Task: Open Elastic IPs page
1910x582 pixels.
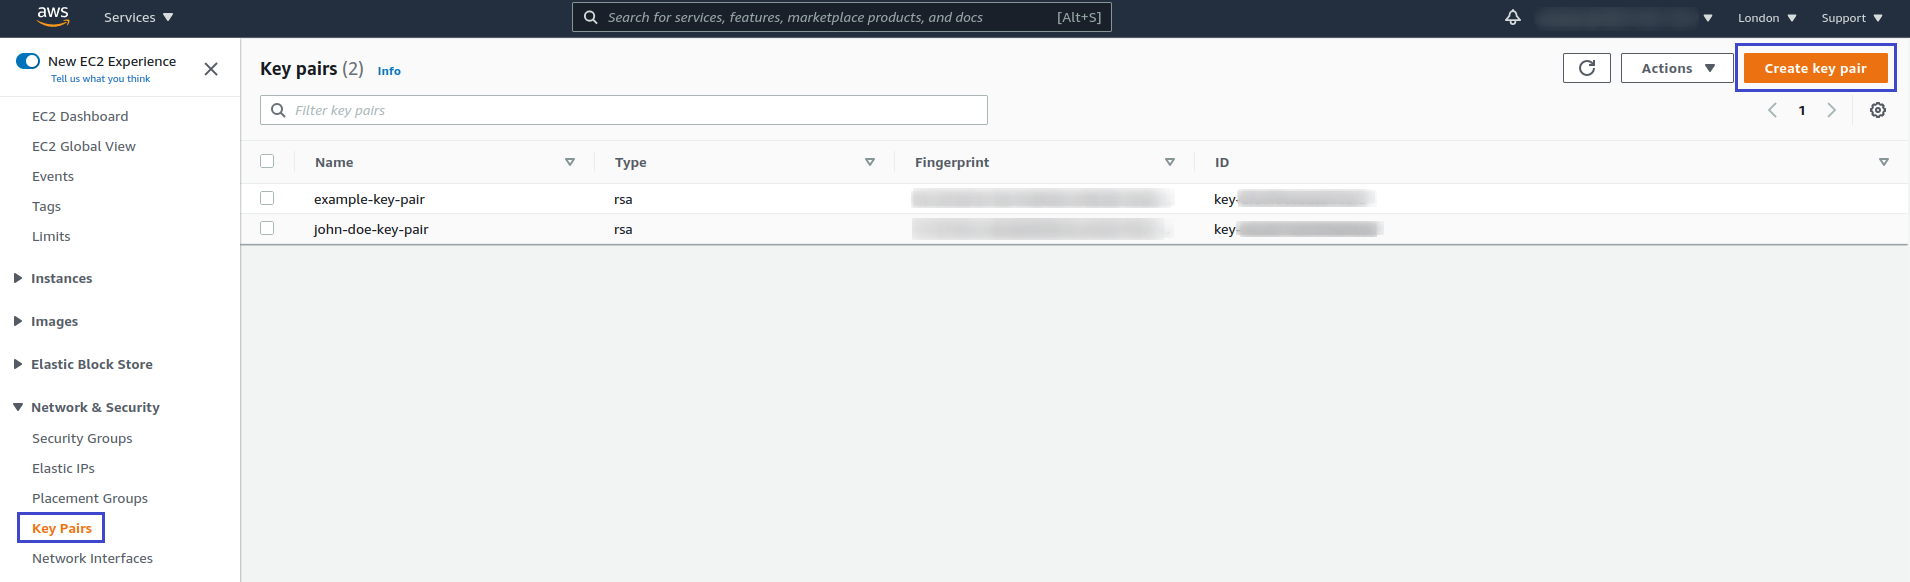Action: pyautogui.click(x=63, y=468)
